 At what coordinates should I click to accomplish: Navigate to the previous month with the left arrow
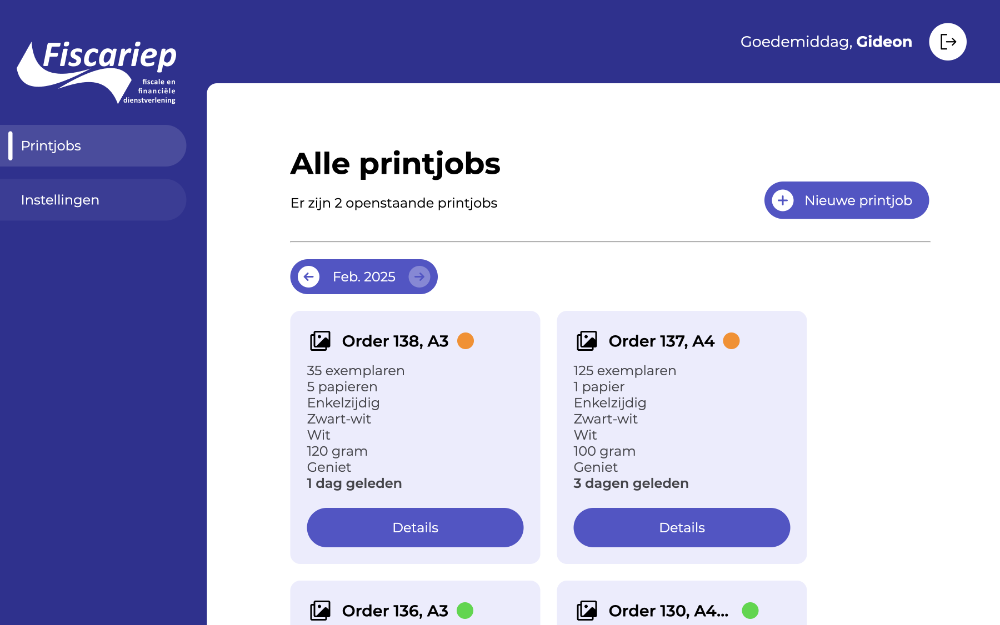tap(308, 276)
